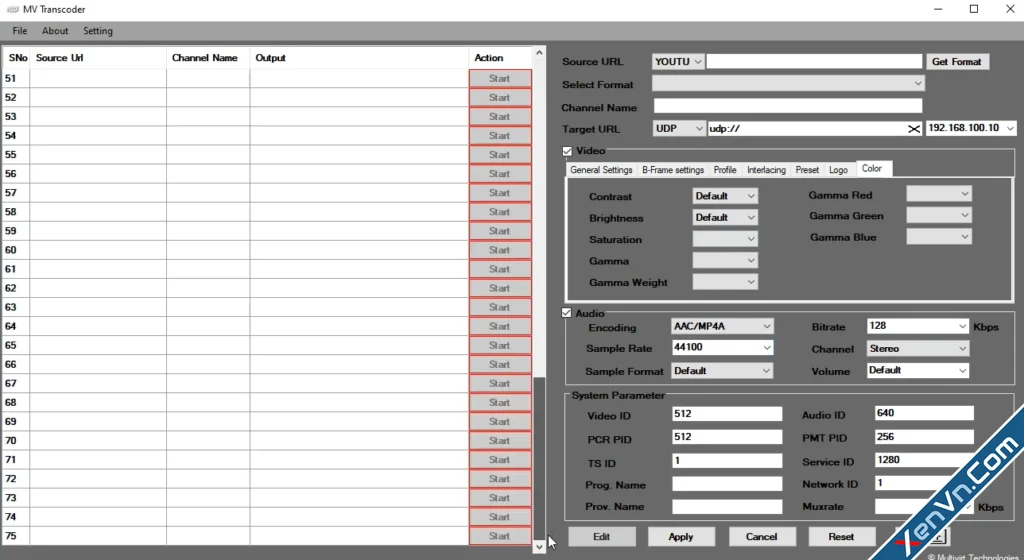
Task: Click the Prog. Name field
Action: [727, 484]
